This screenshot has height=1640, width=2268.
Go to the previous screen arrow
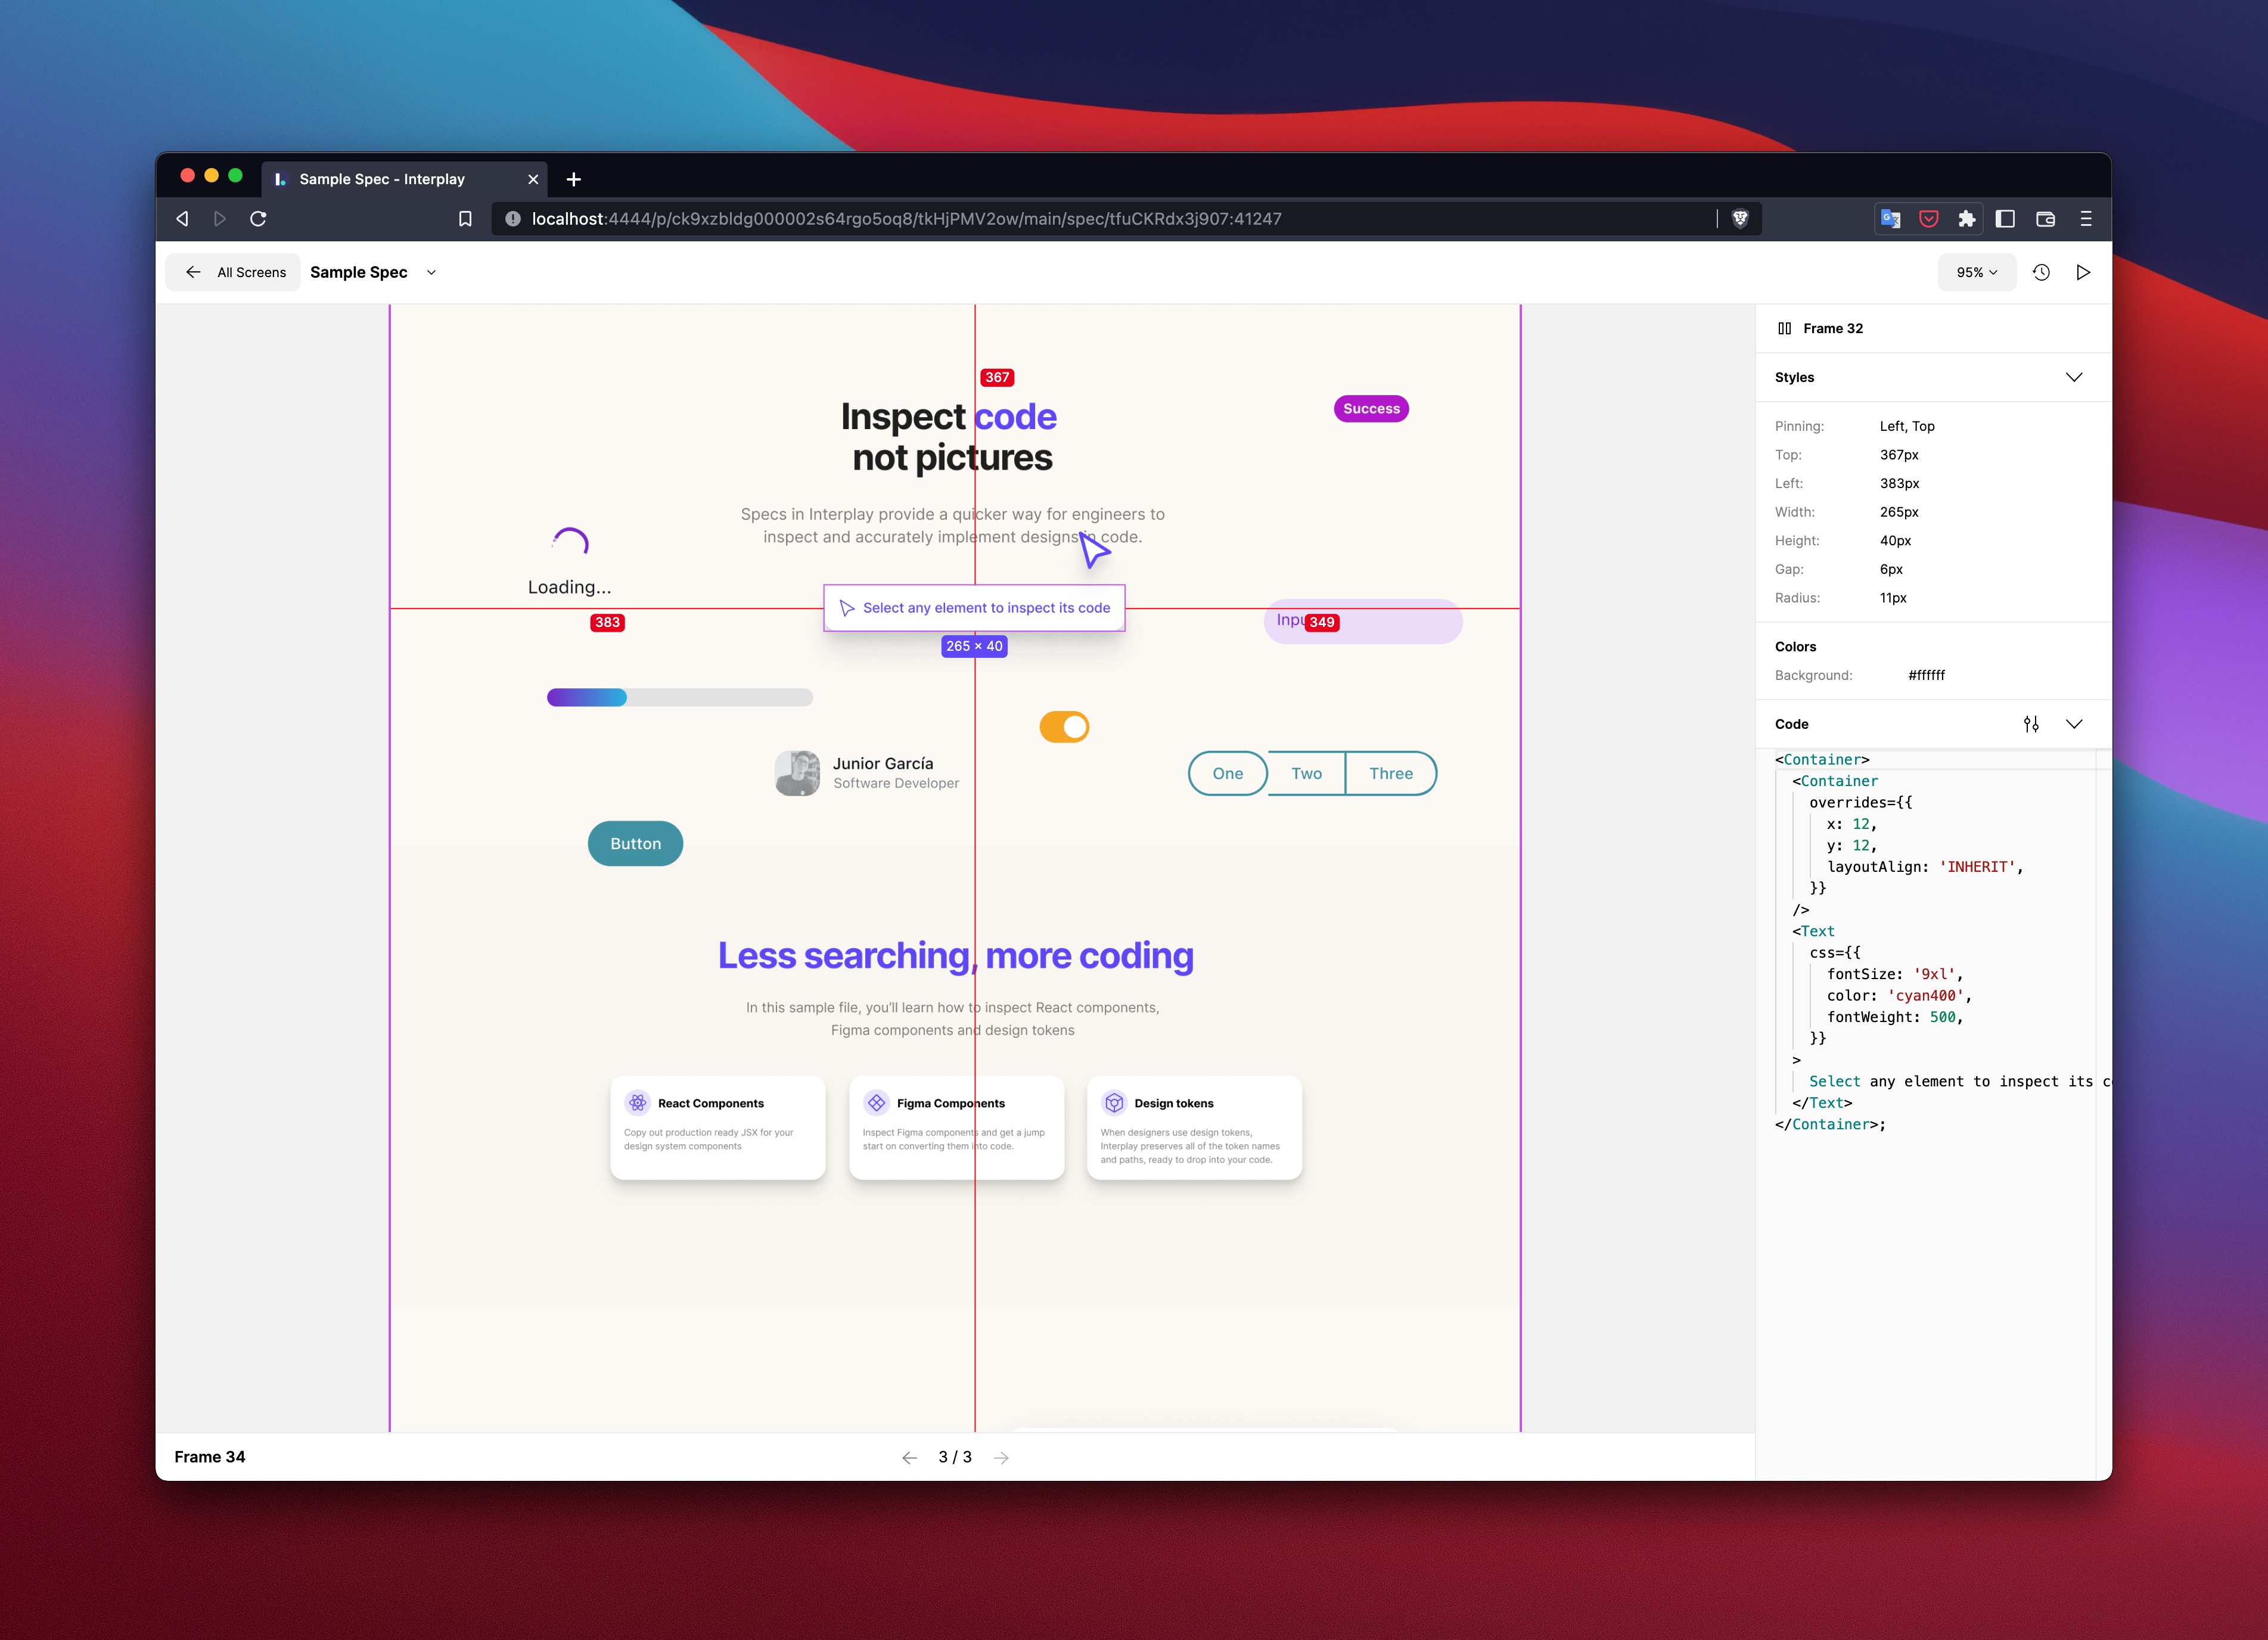[x=909, y=1458]
